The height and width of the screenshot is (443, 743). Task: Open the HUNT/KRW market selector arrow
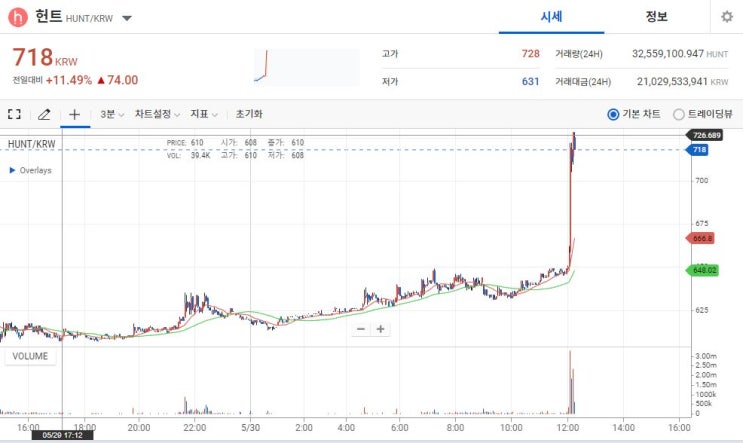[127, 18]
